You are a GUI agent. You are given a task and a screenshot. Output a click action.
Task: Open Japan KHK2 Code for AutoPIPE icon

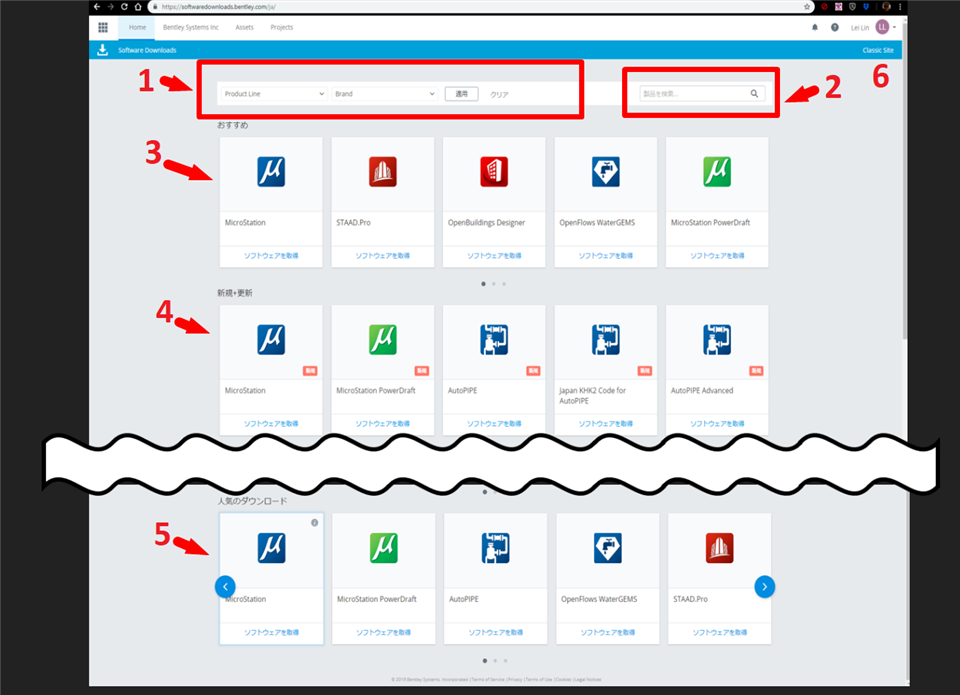coord(606,340)
